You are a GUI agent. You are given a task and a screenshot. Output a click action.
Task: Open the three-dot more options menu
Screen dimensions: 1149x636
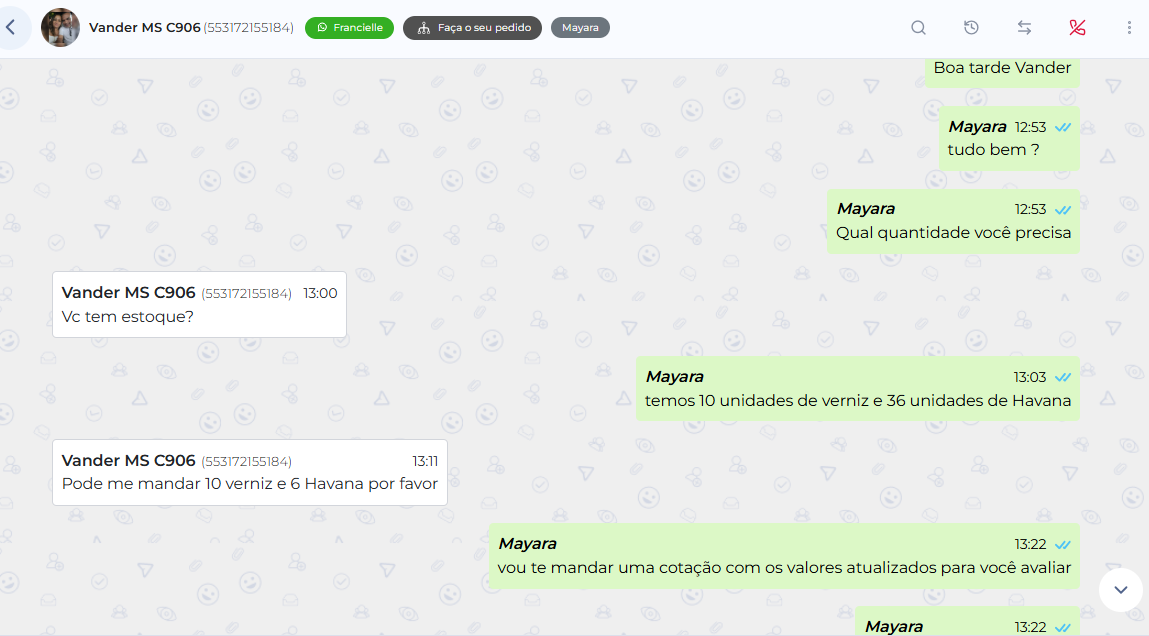coord(1129,28)
